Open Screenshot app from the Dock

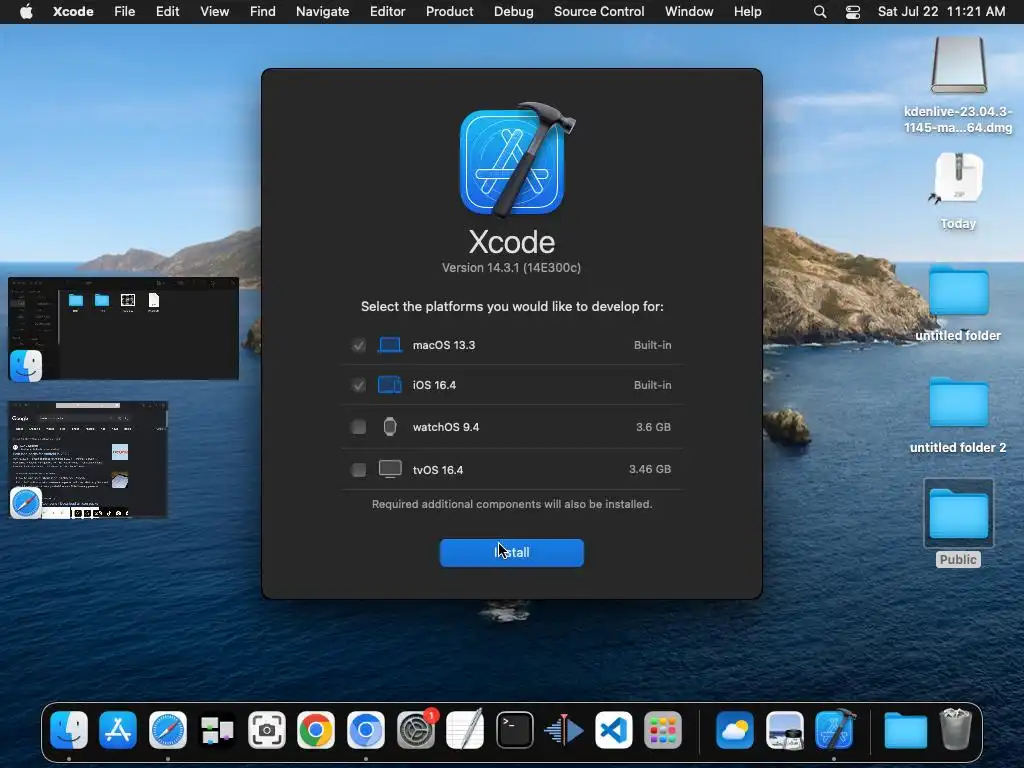coord(266,729)
